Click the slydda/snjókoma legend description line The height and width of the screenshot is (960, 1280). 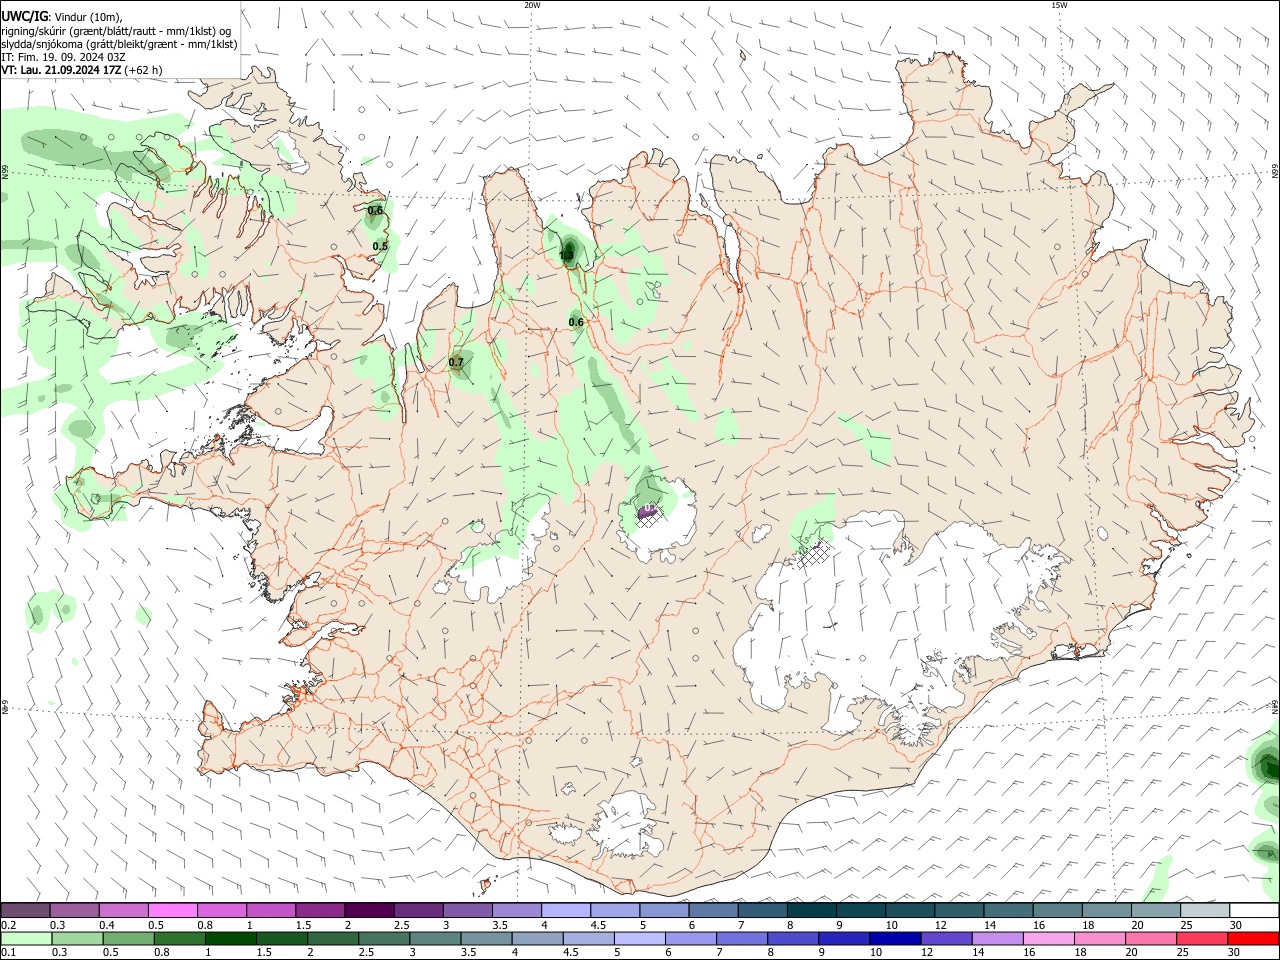119,44
